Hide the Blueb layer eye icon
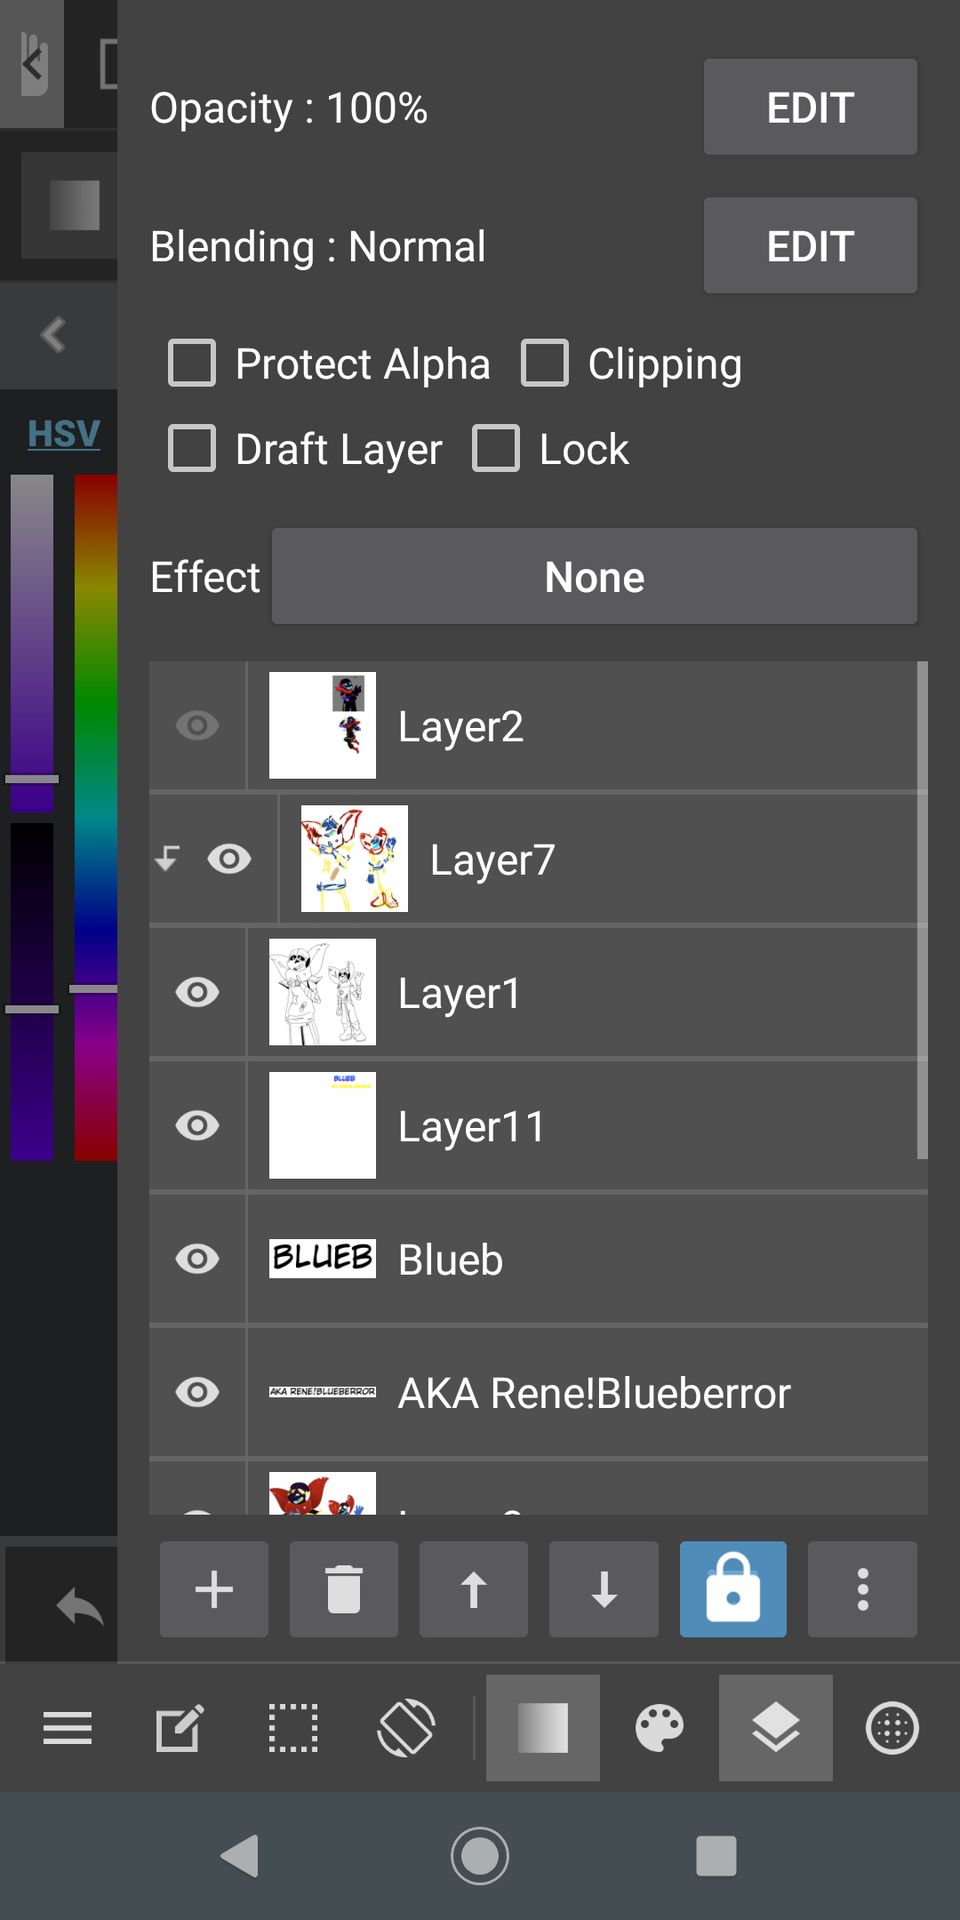Viewport: 960px width, 1920px height. pos(197,1259)
